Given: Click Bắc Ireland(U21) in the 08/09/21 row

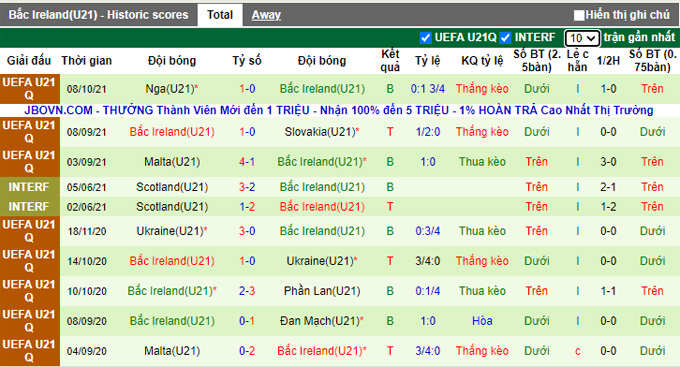Looking at the screenshot, I should click(172, 132).
